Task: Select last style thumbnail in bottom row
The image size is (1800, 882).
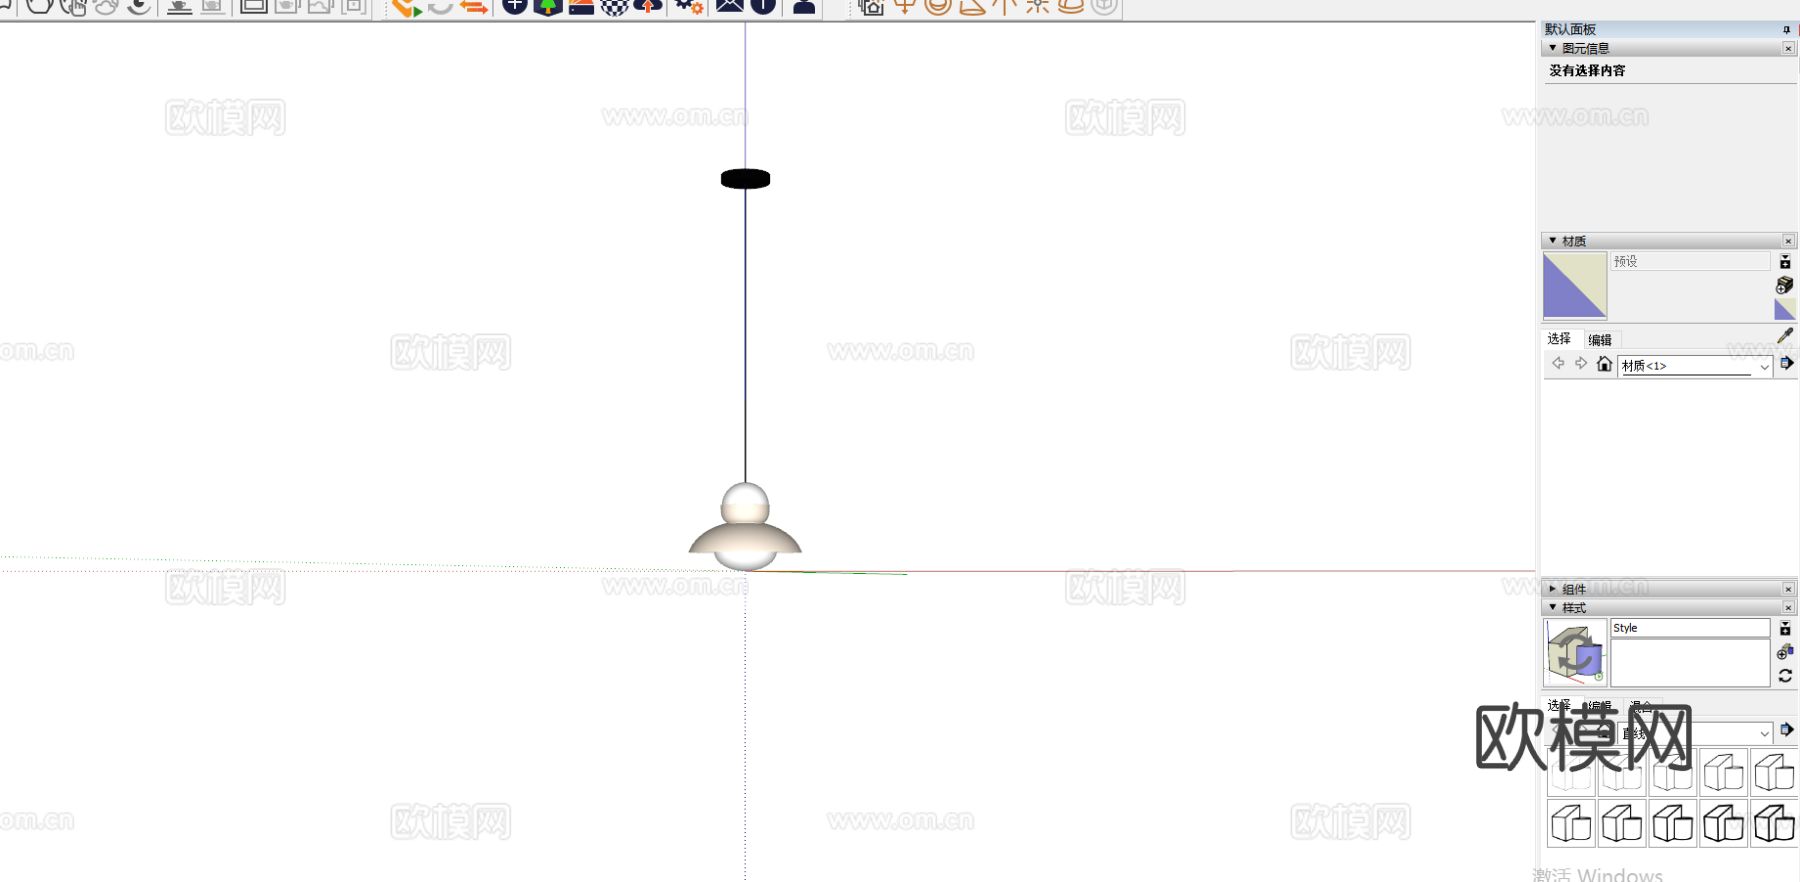Action: point(1774,824)
